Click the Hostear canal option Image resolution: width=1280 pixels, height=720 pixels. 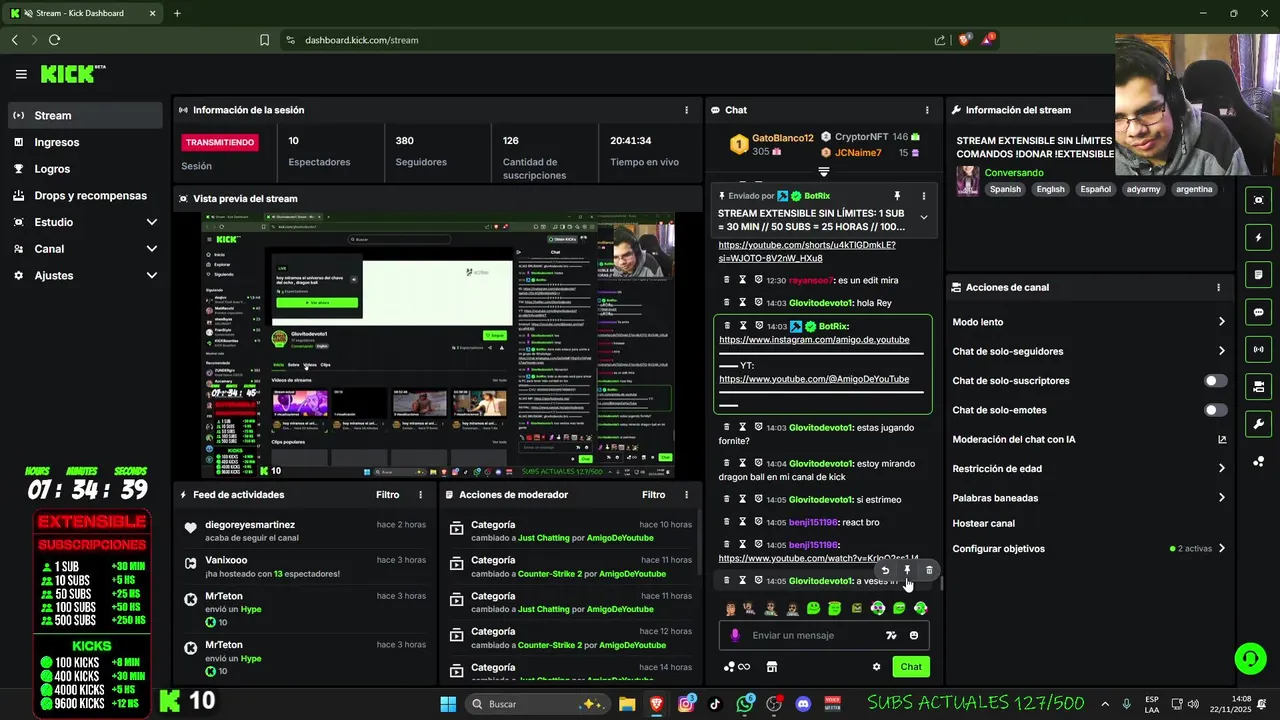(x=983, y=523)
